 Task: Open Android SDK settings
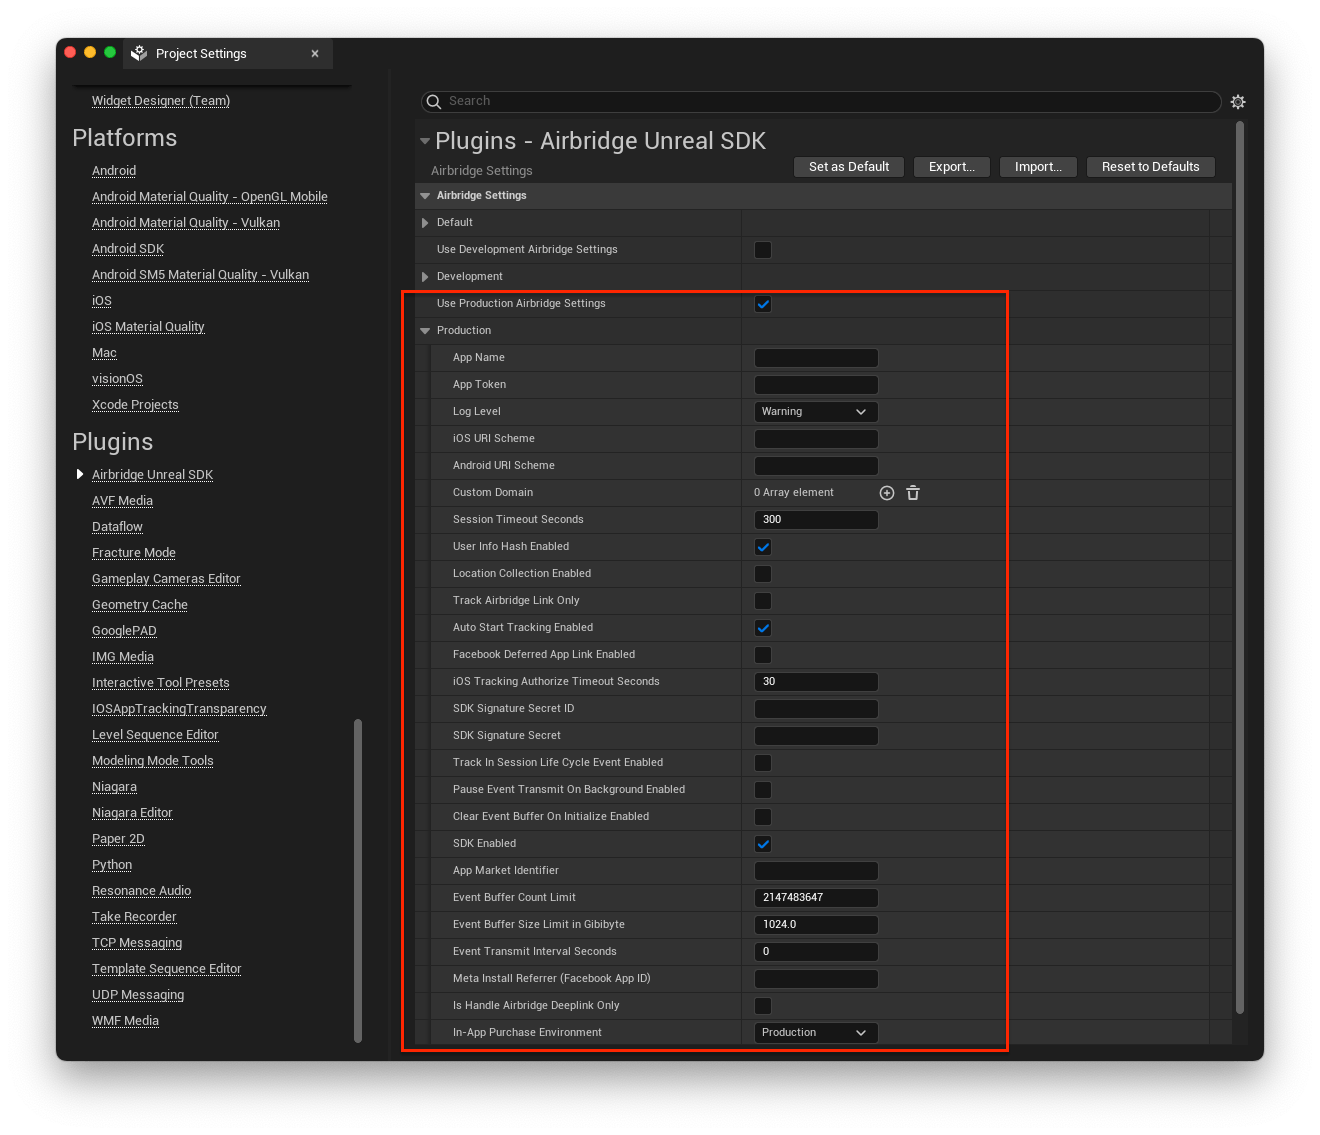(128, 249)
